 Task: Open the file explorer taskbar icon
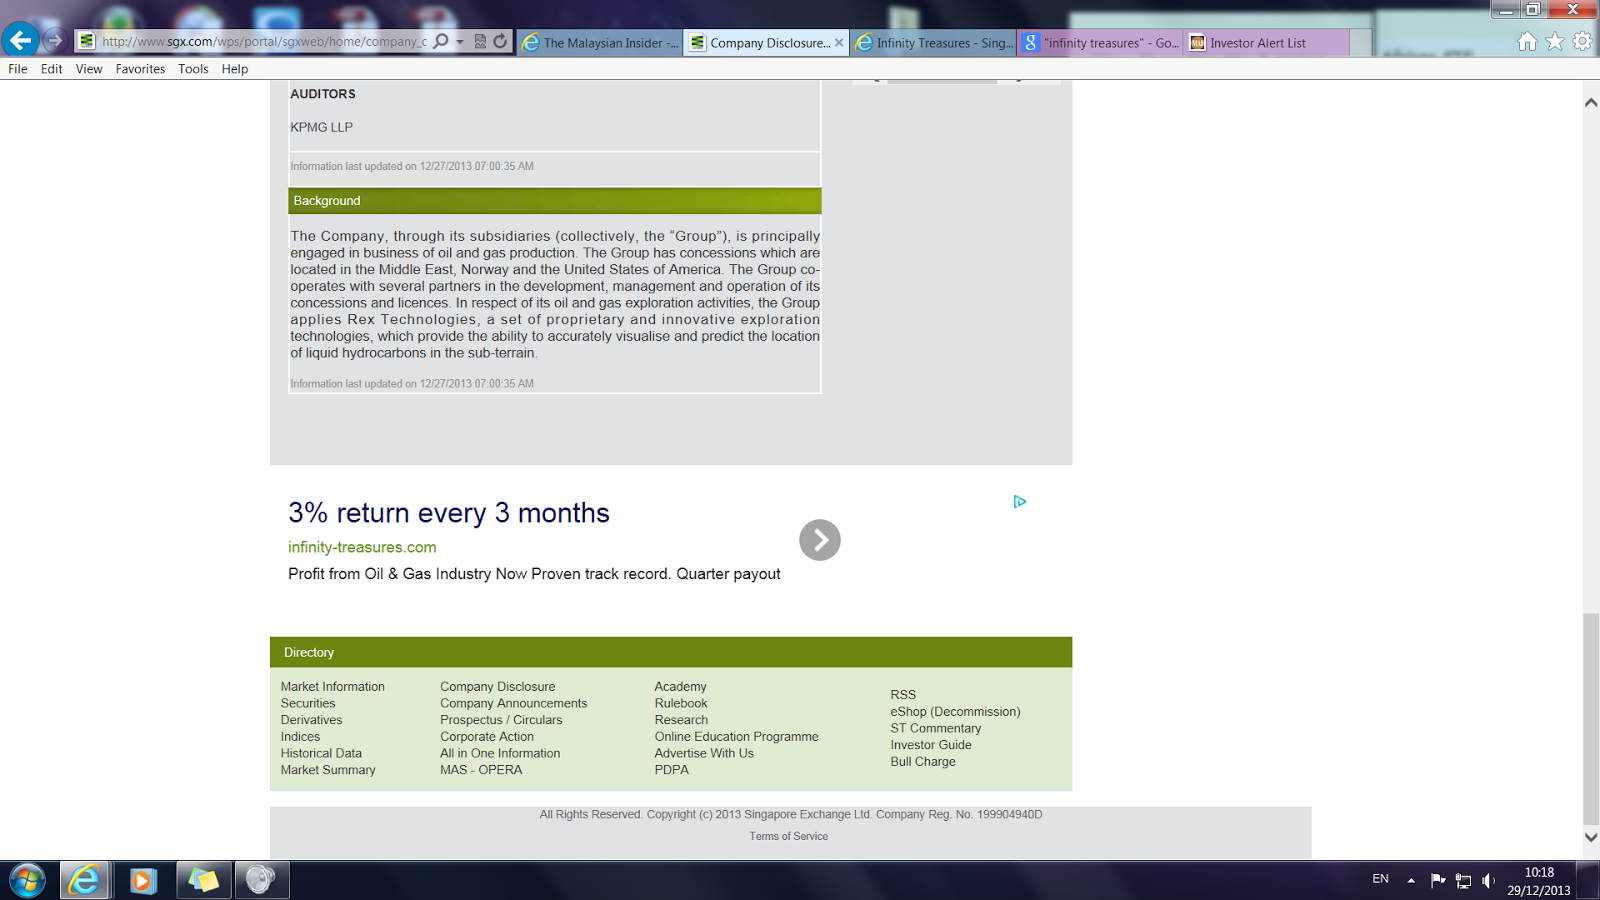(204, 880)
